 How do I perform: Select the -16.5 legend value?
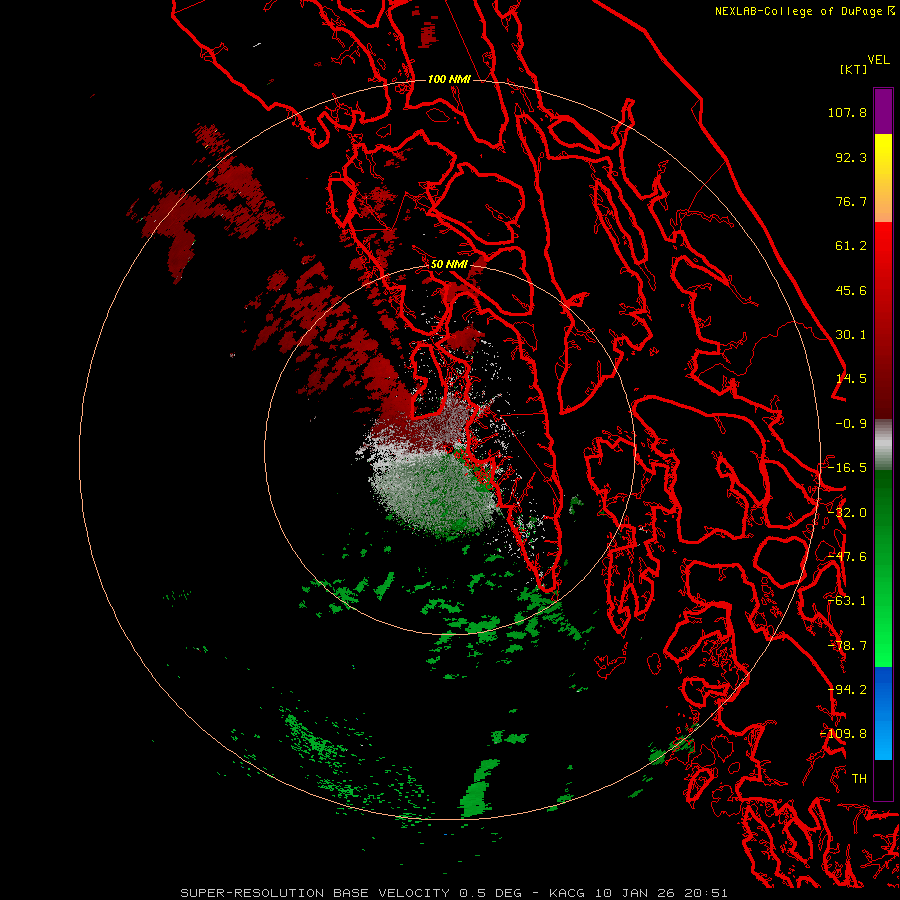click(x=847, y=468)
